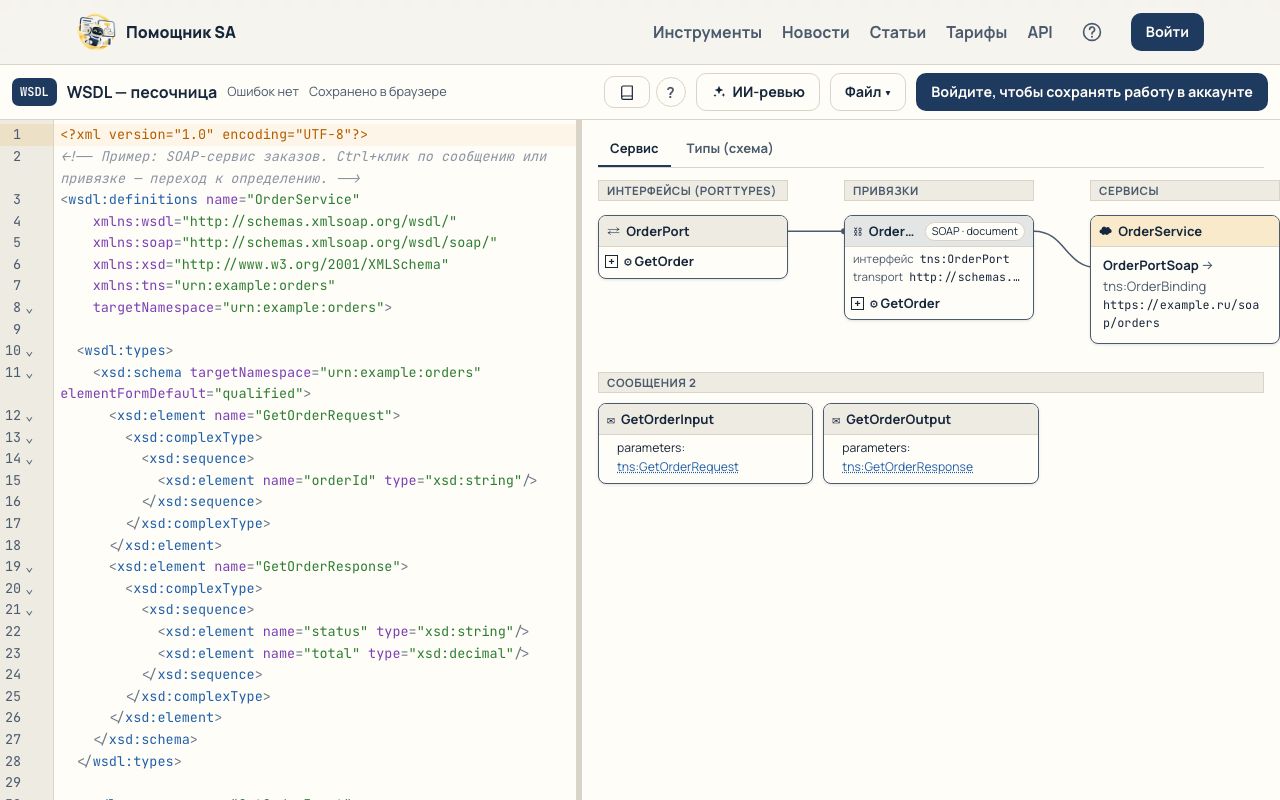1280x800 pixels.
Task: Click the Войти button
Action: [x=1167, y=32]
